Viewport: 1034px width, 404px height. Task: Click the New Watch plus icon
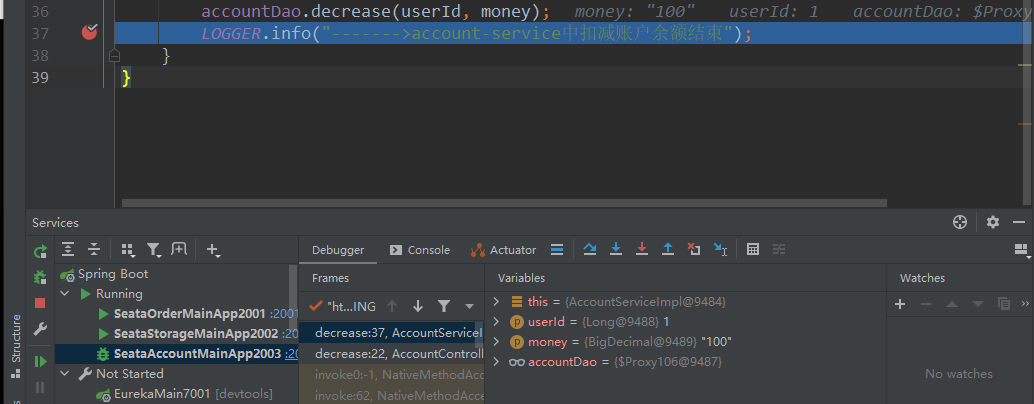(899, 304)
